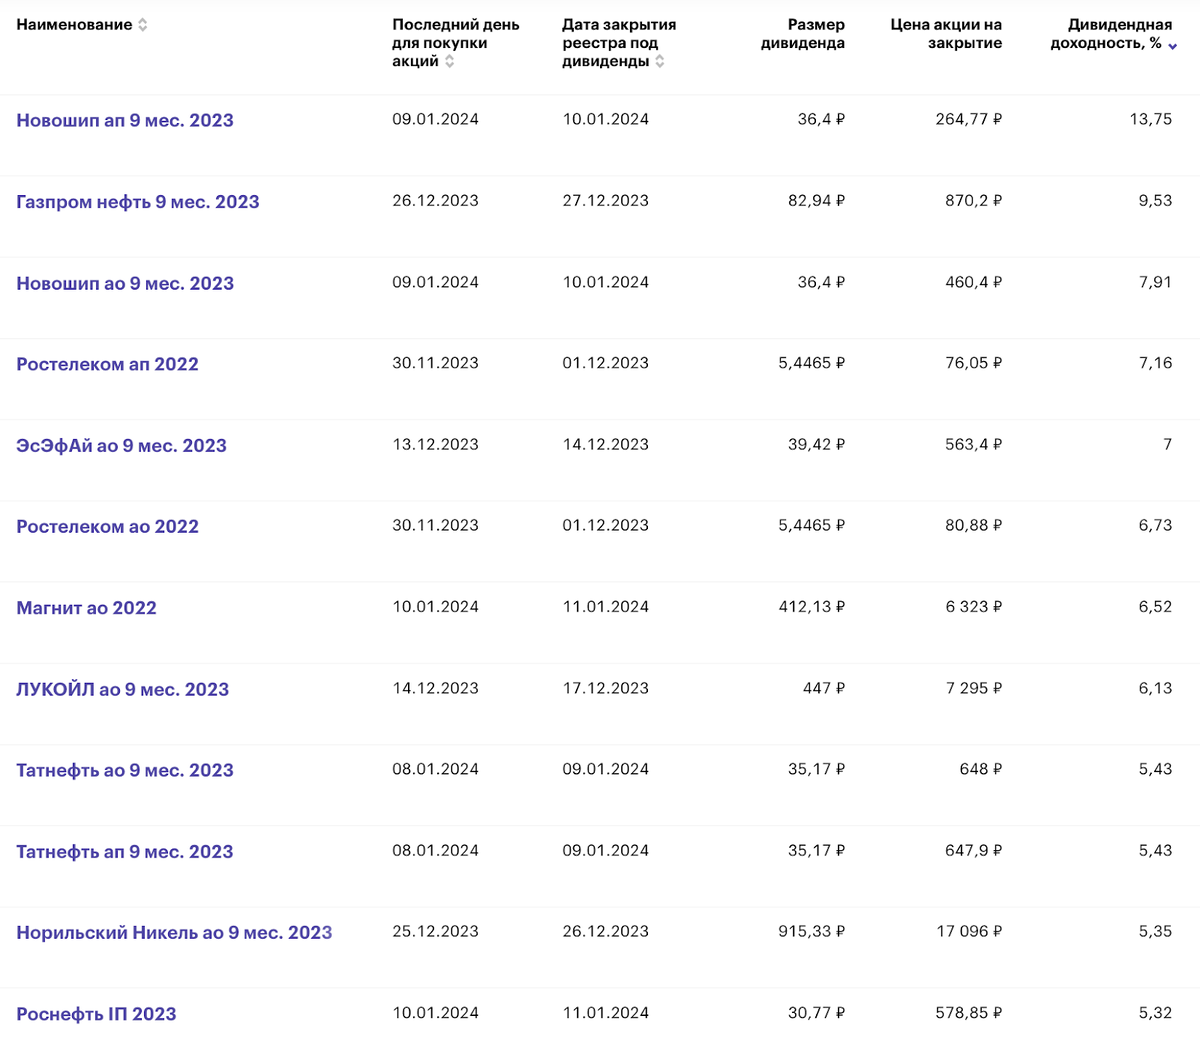Open Ростелеком ап 2022 link
This screenshot has width=1200, height=1064.
click(x=107, y=364)
